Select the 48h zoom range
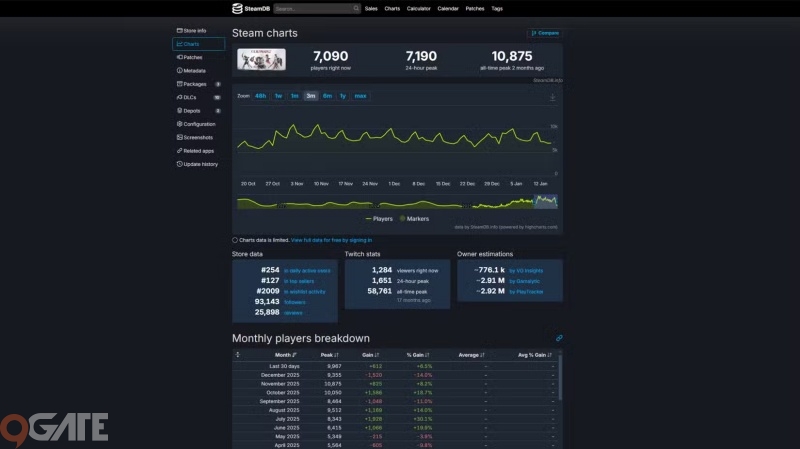The height and width of the screenshot is (449, 800). coord(260,96)
